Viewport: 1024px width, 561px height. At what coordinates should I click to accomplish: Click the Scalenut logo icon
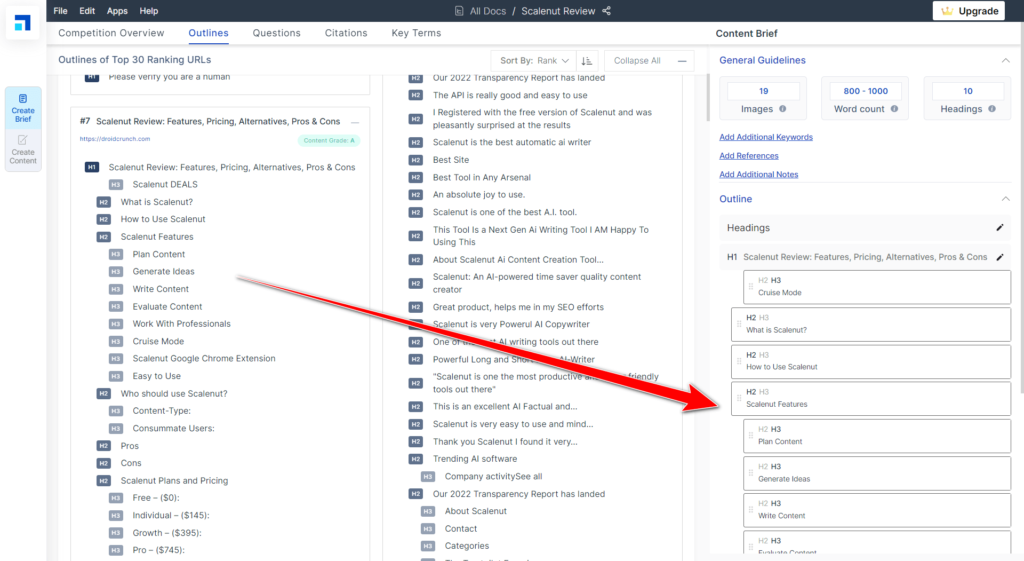coord(23,23)
